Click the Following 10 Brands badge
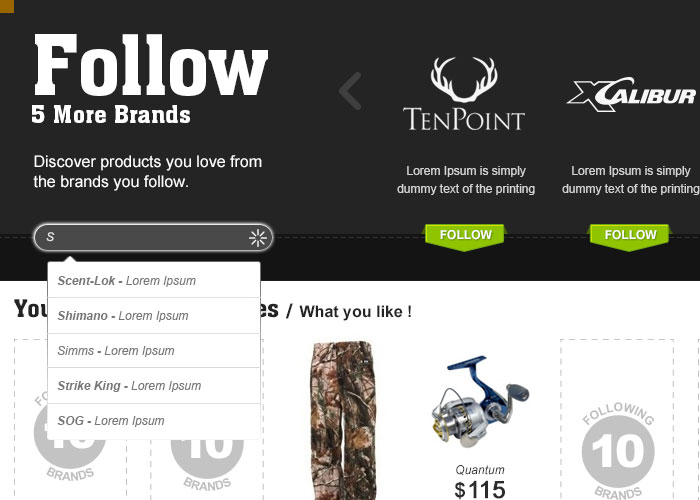 pyautogui.click(x=618, y=450)
